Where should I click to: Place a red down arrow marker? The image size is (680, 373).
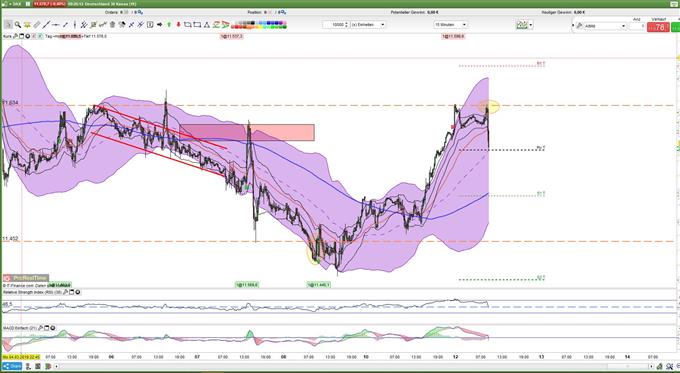pos(178,25)
